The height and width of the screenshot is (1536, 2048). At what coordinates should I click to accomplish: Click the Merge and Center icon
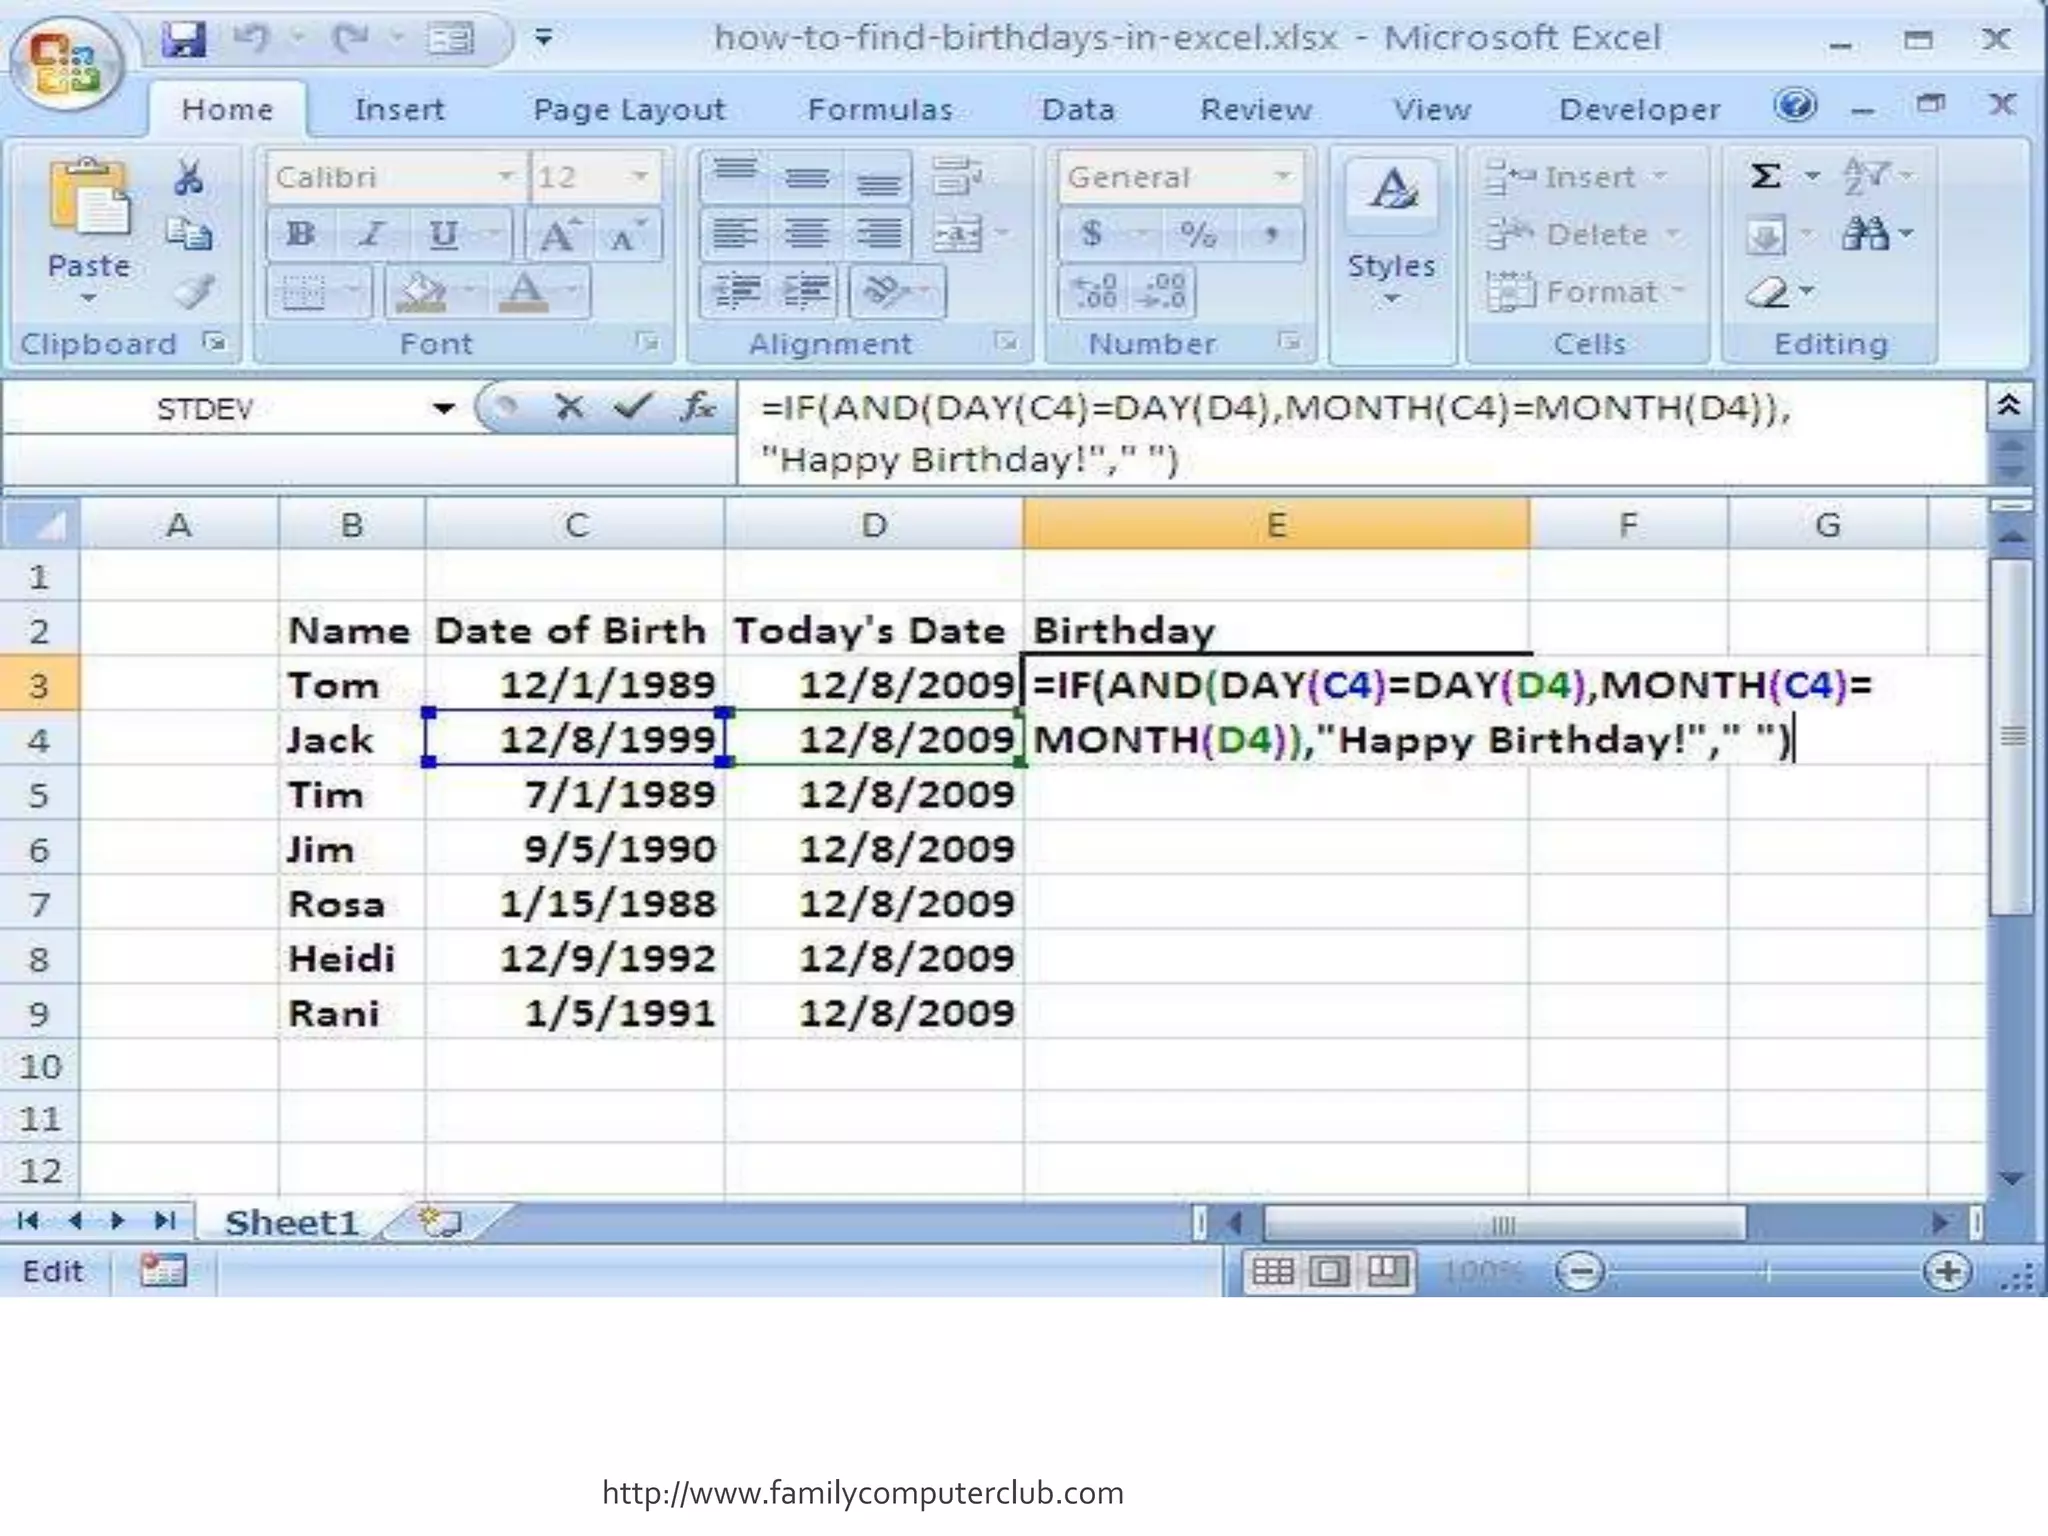click(956, 235)
